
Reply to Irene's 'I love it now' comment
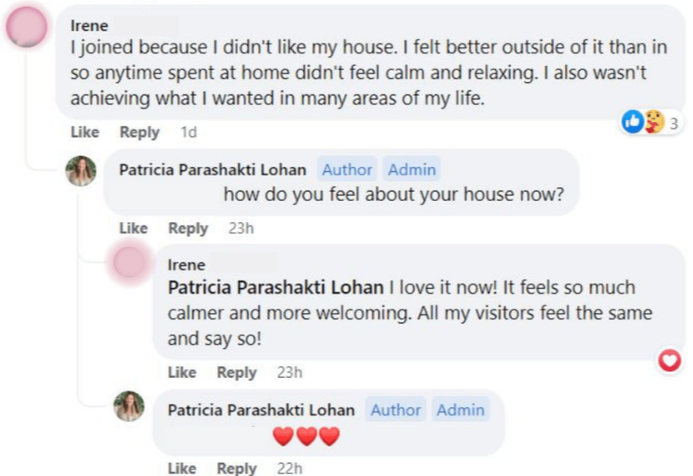tap(237, 372)
